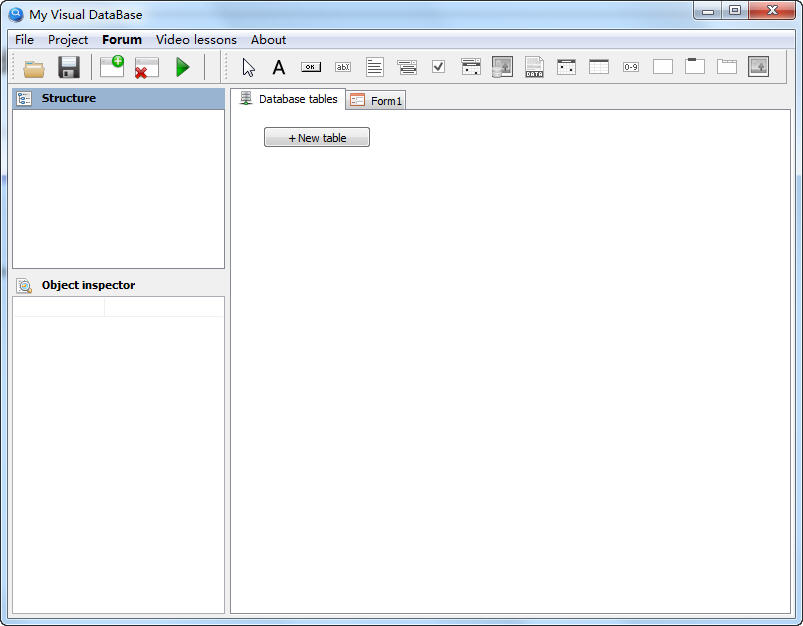
Task: Pick the Label component (letter A)
Action: click(279, 67)
